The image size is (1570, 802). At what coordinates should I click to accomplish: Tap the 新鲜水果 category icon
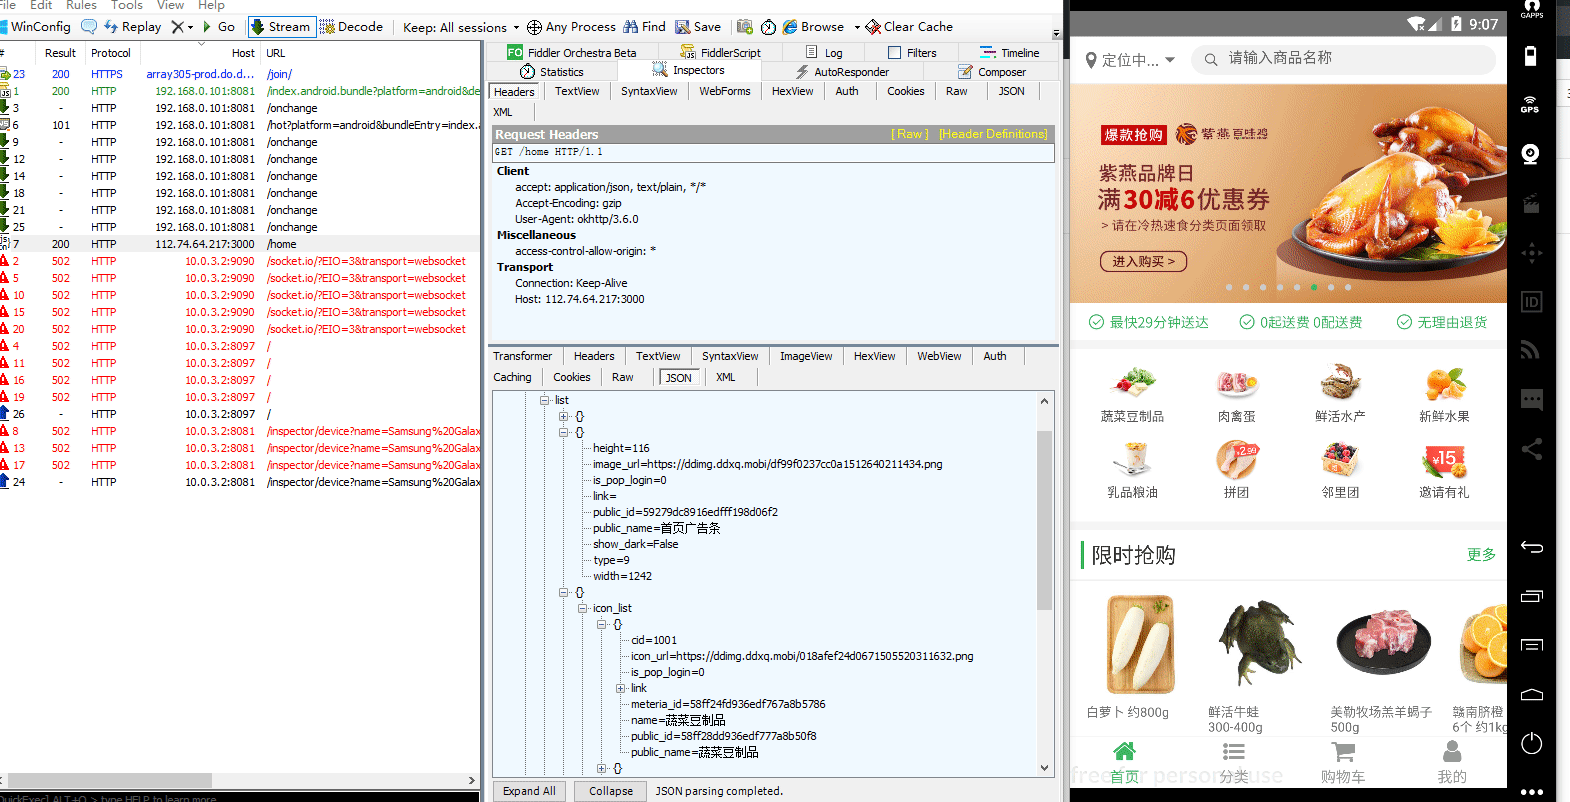pos(1444,383)
